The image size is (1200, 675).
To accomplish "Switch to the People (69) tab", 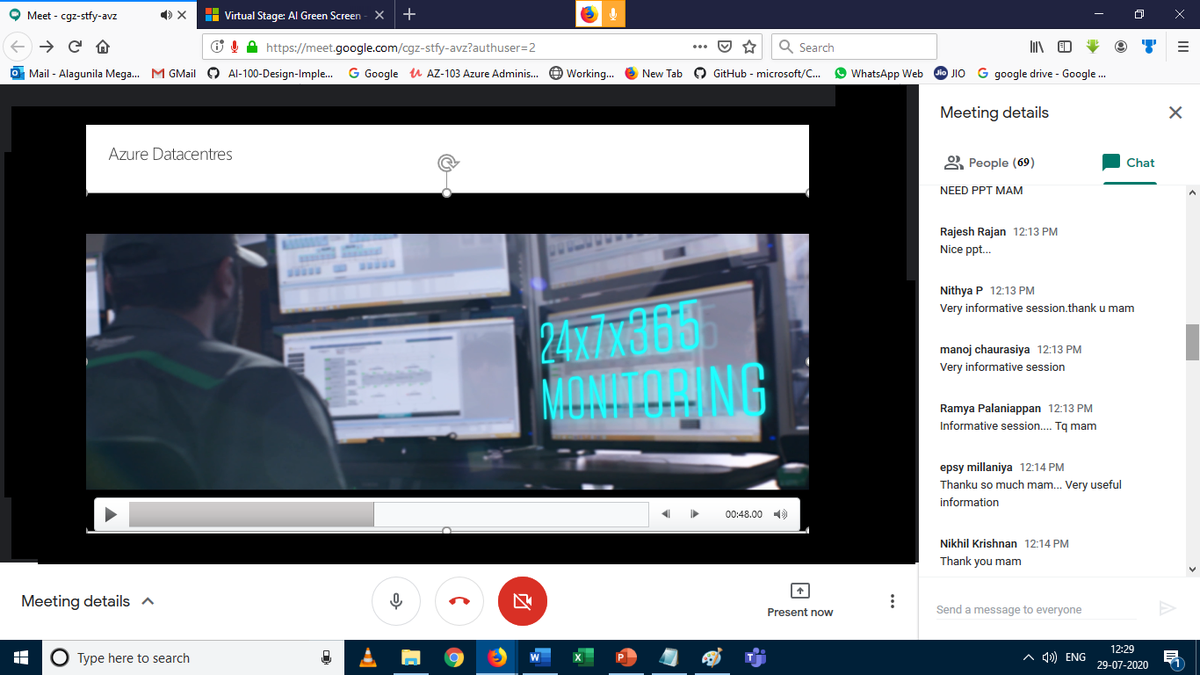I will (x=989, y=162).
